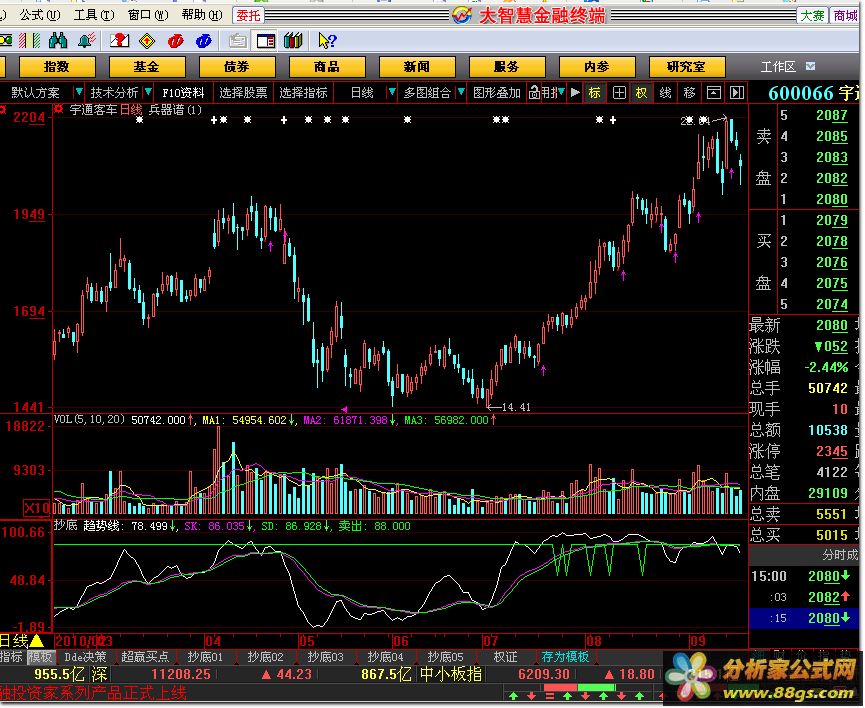Click the blue round info icon
This screenshot has width=865, height=708.
click(204, 41)
